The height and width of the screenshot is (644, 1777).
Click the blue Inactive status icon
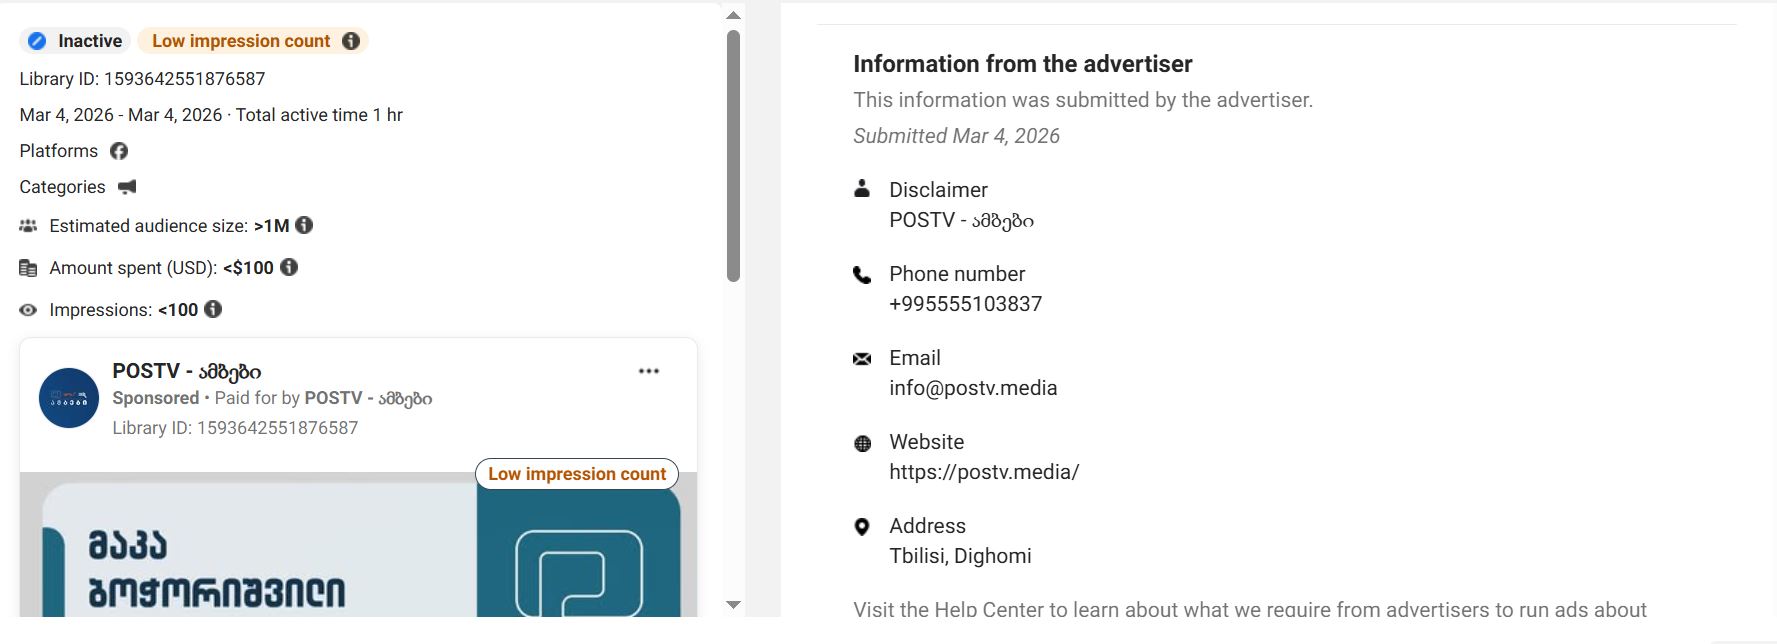pyautogui.click(x=37, y=41)
